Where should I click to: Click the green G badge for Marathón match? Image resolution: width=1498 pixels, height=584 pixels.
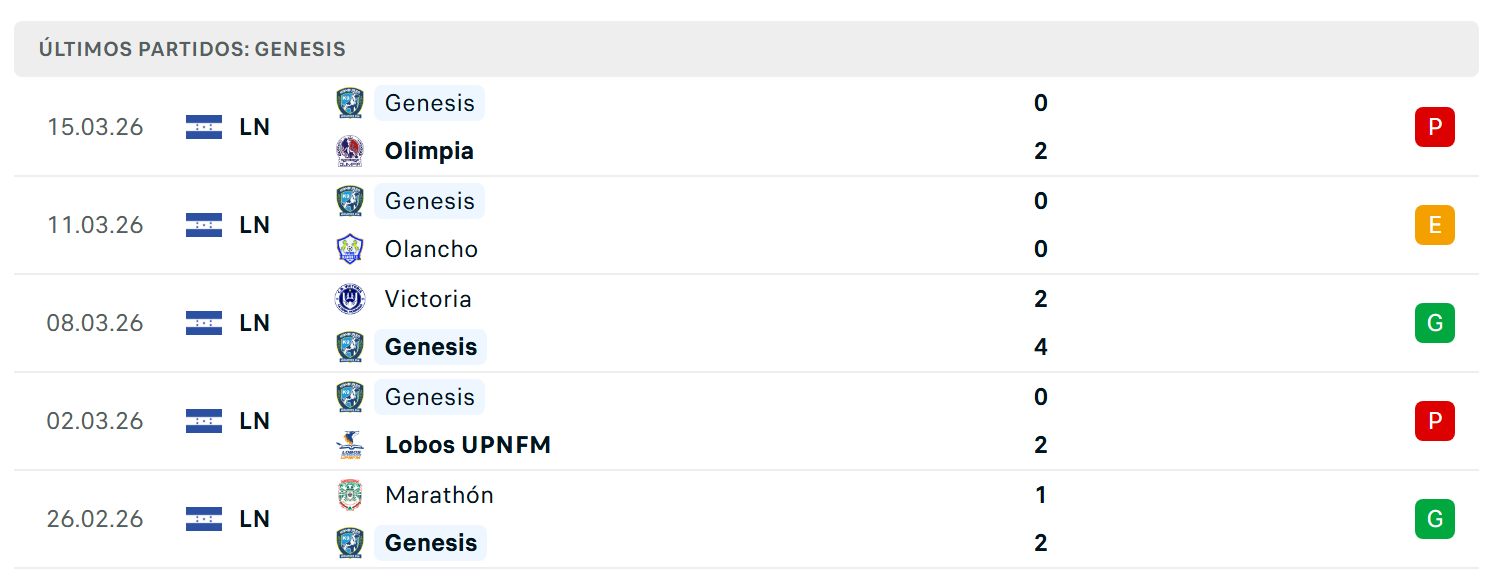1435,519
